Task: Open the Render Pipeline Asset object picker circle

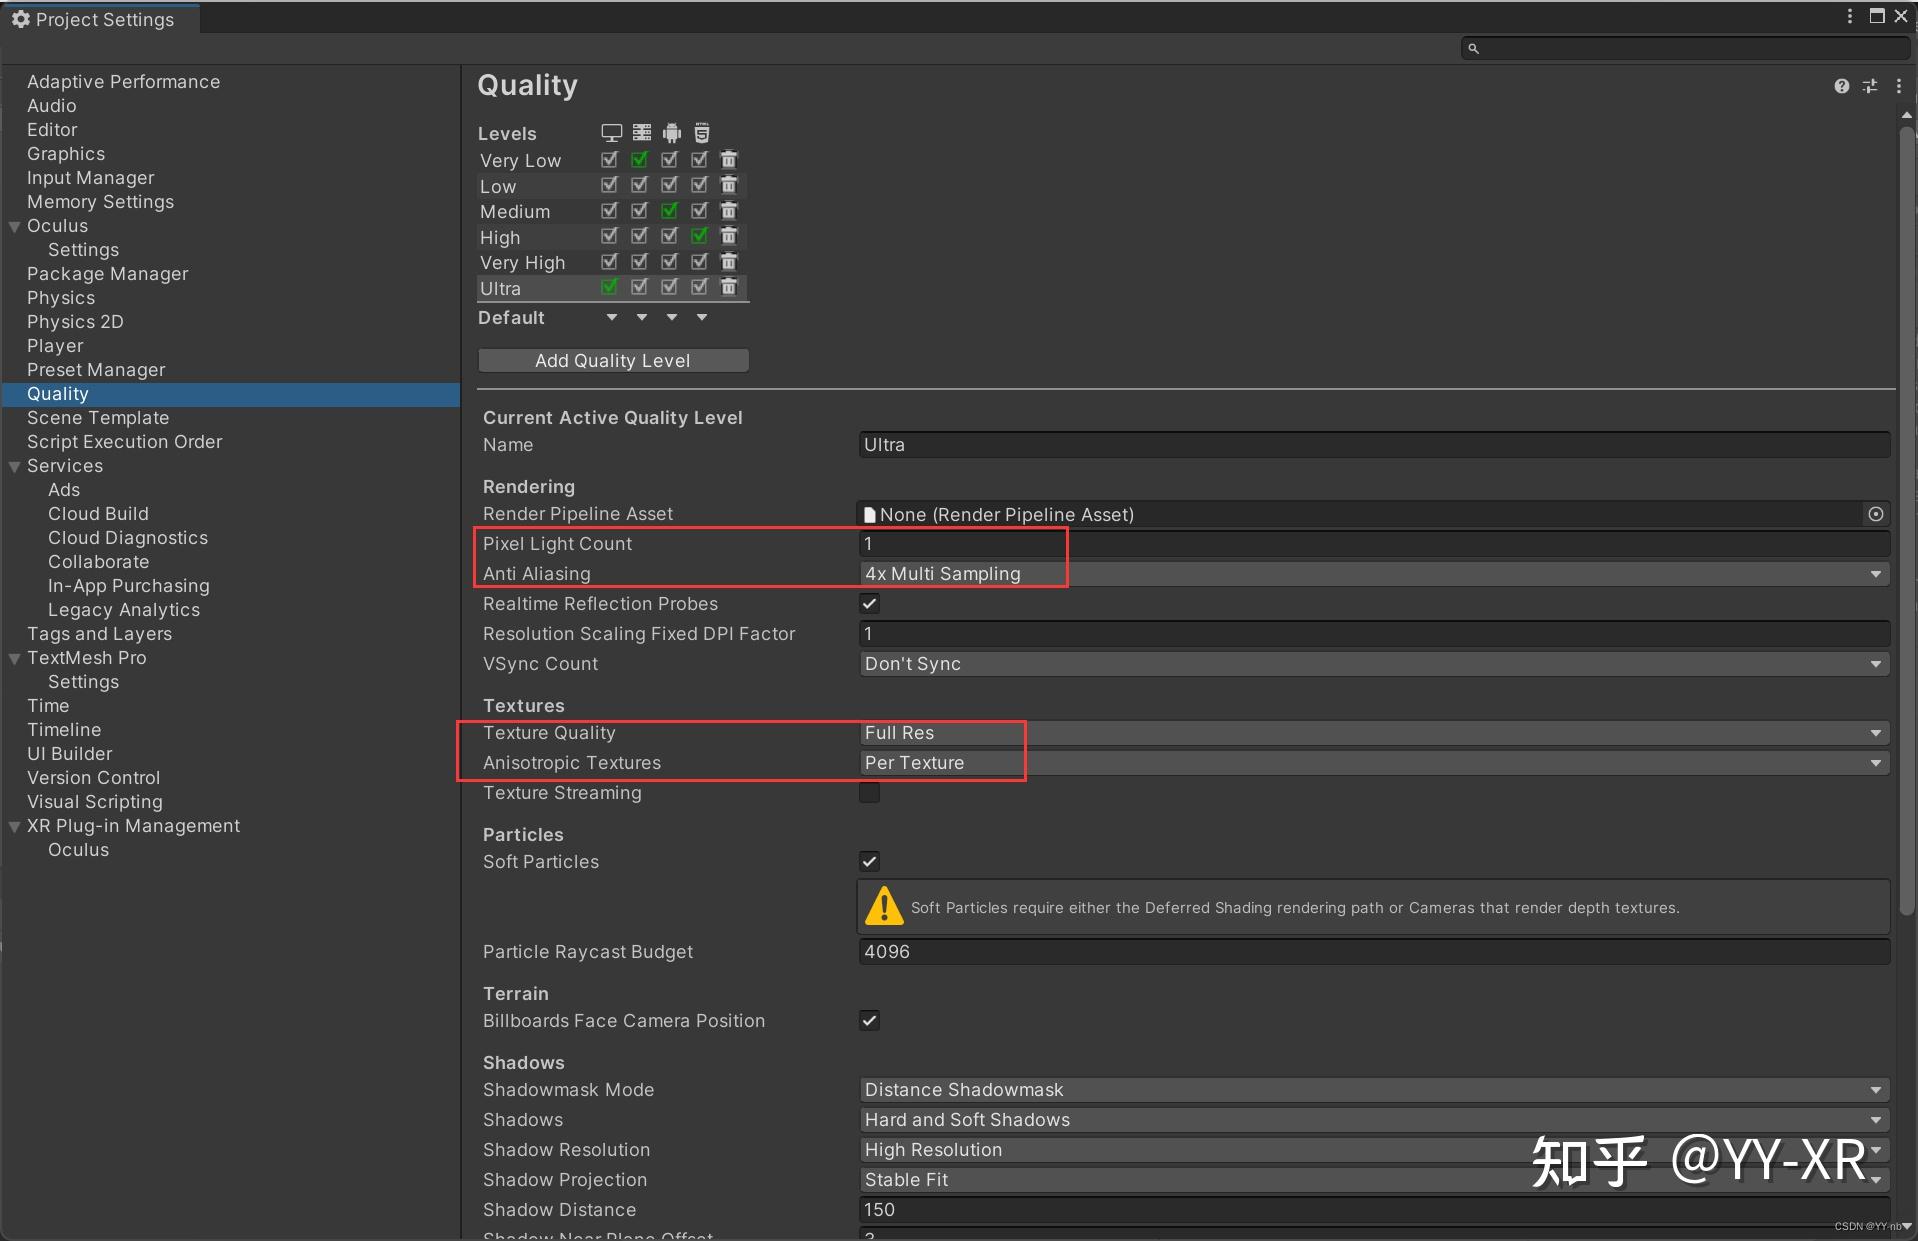Action: tap(1876, 514)
